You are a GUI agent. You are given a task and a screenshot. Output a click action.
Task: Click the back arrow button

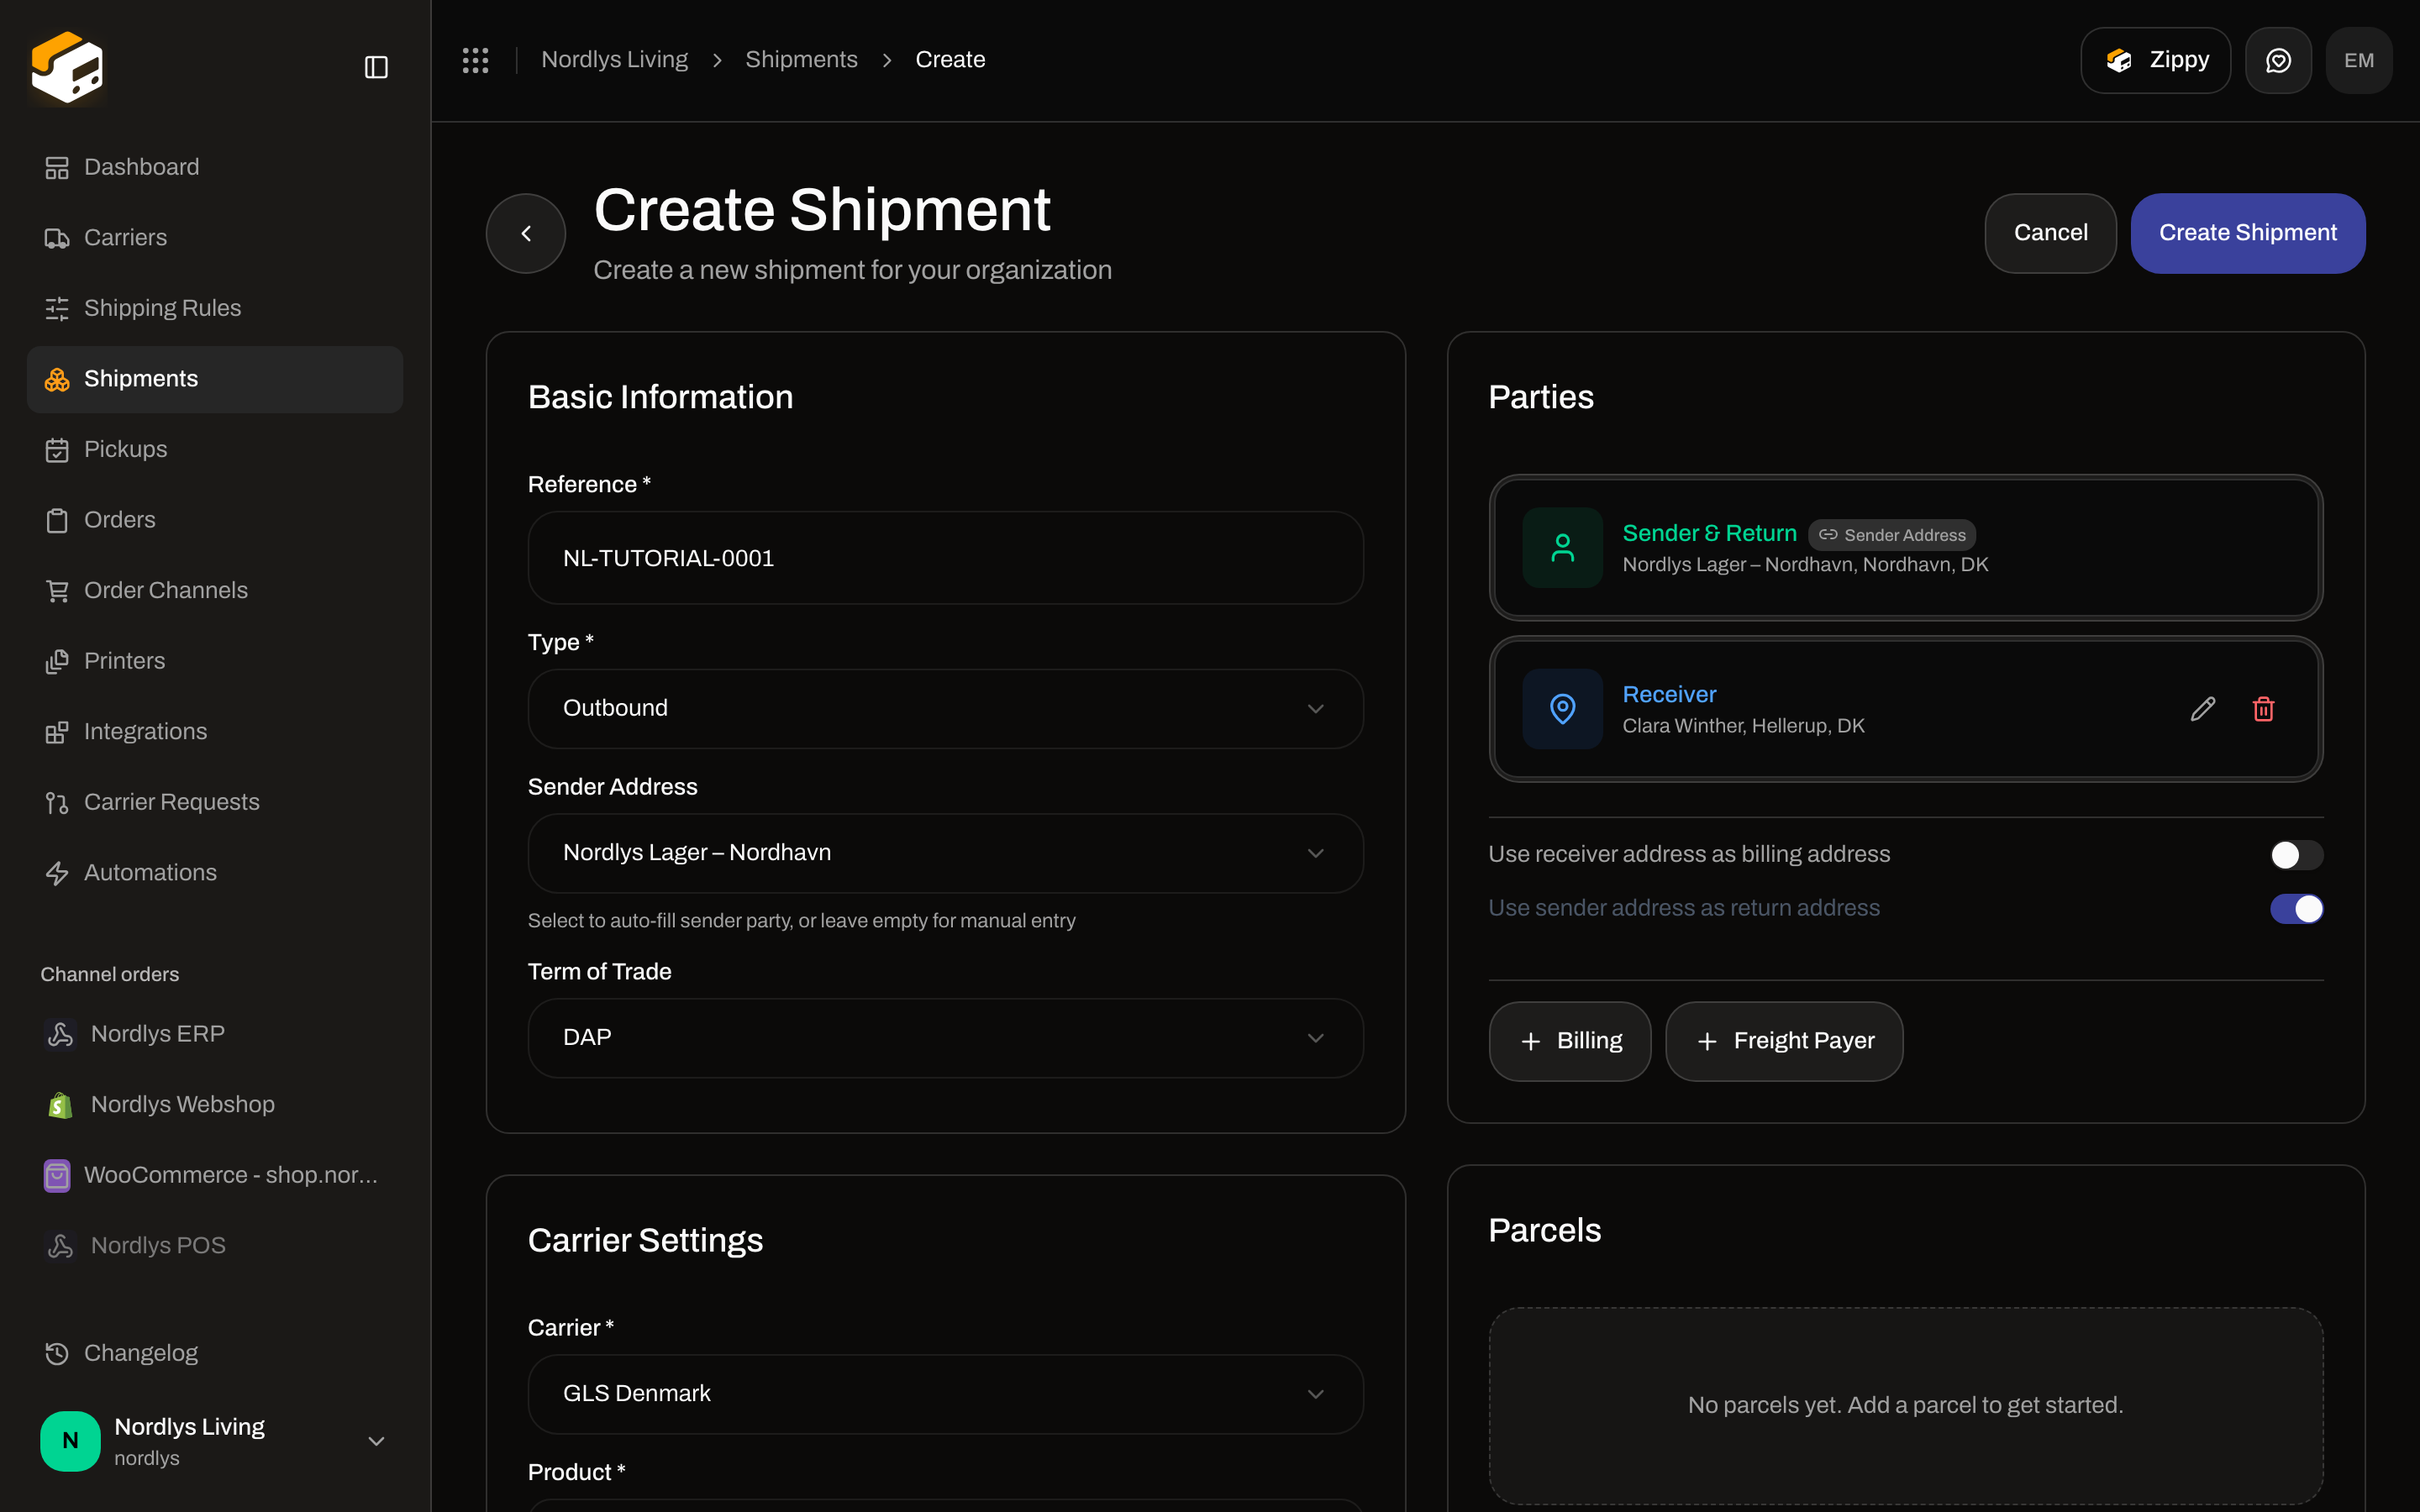pos(526,233)
